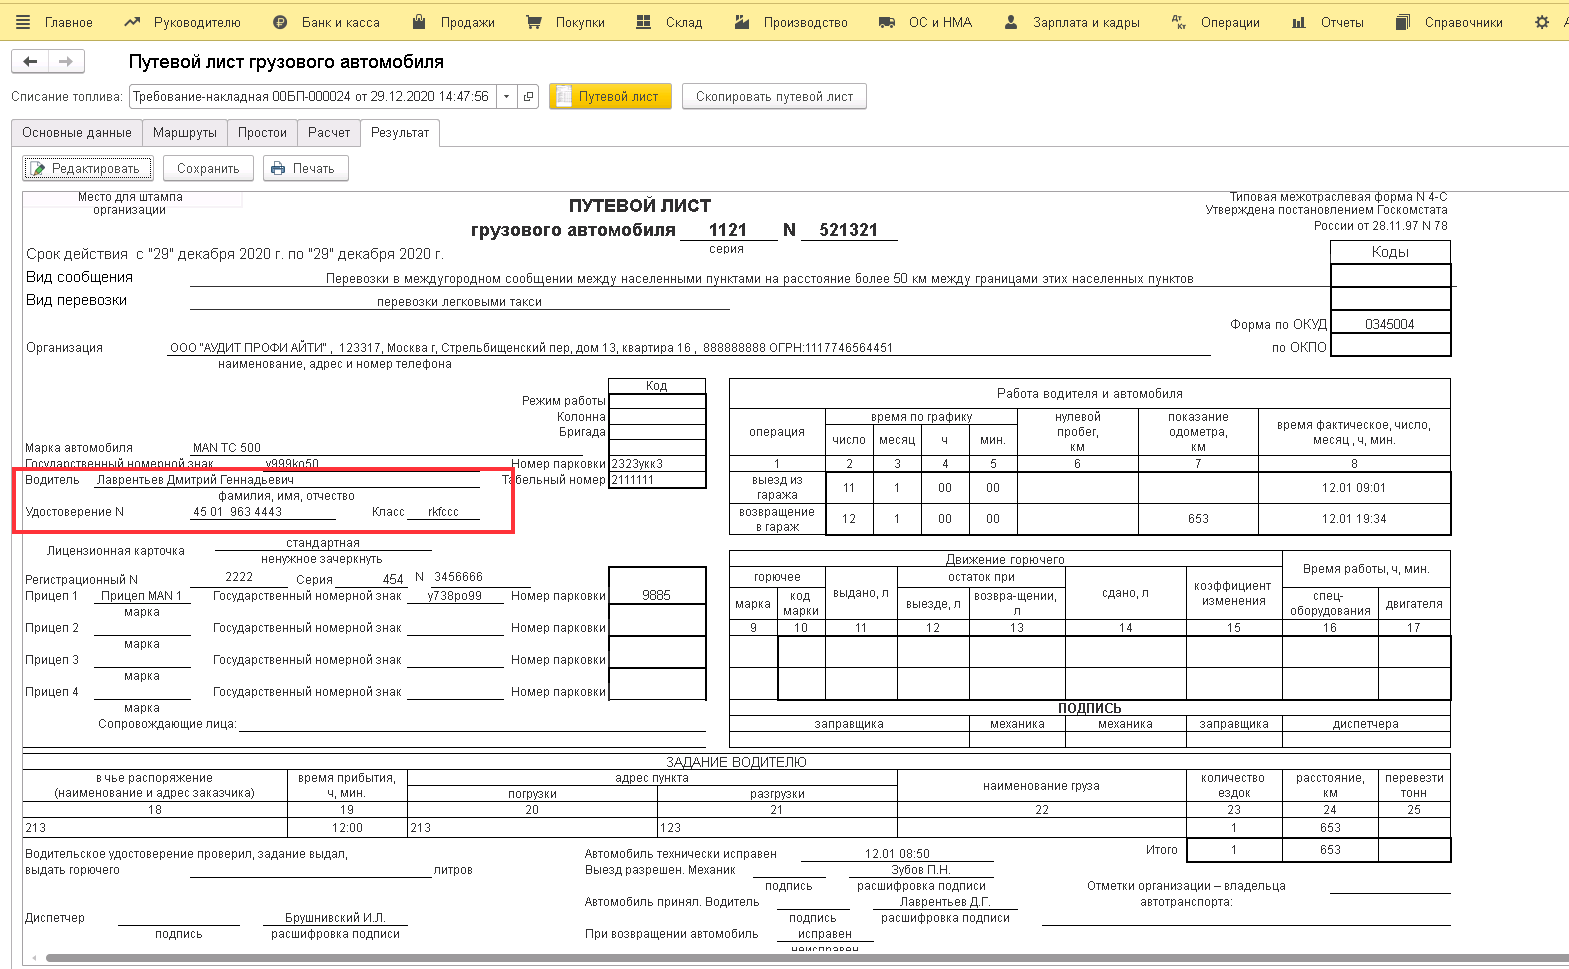Open the selected Требование-накладная document icon
The image size is (1569, 969).
pyautogui.click(x=528, y=97)
